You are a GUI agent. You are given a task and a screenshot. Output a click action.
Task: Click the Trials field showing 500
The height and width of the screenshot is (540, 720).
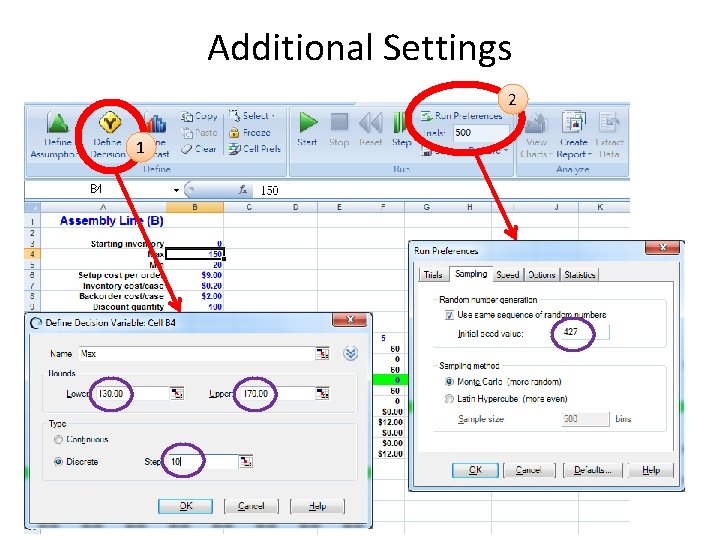coord(480,133)
